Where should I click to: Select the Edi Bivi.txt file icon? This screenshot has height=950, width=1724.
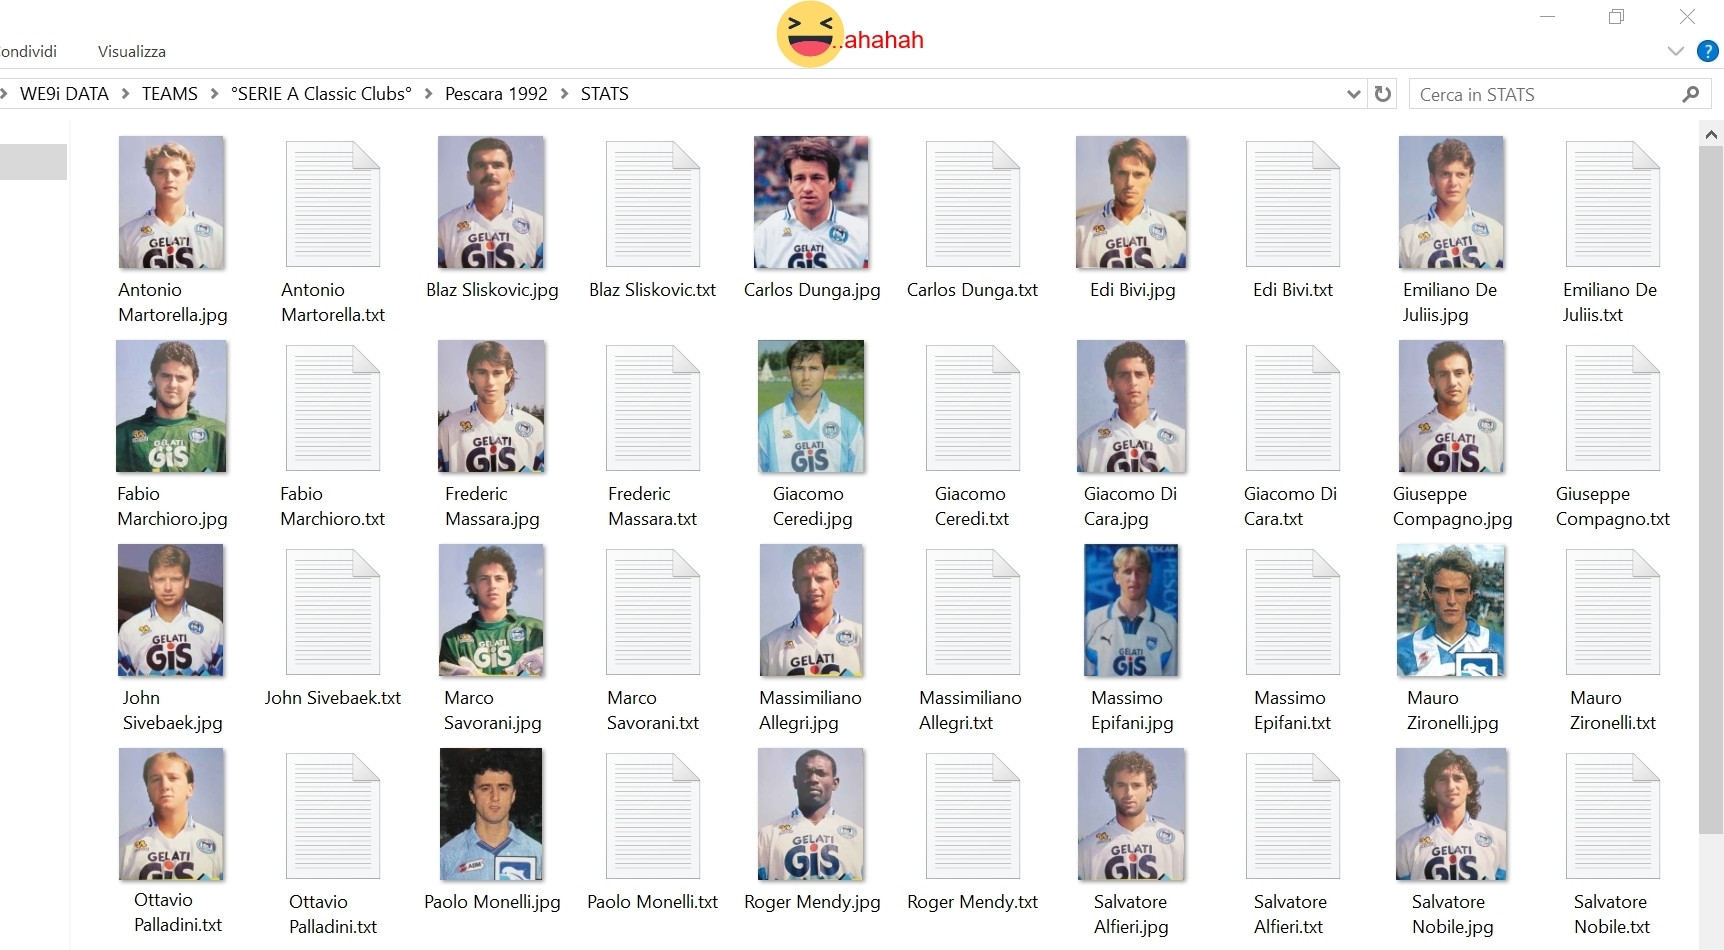coord(1292,203)
